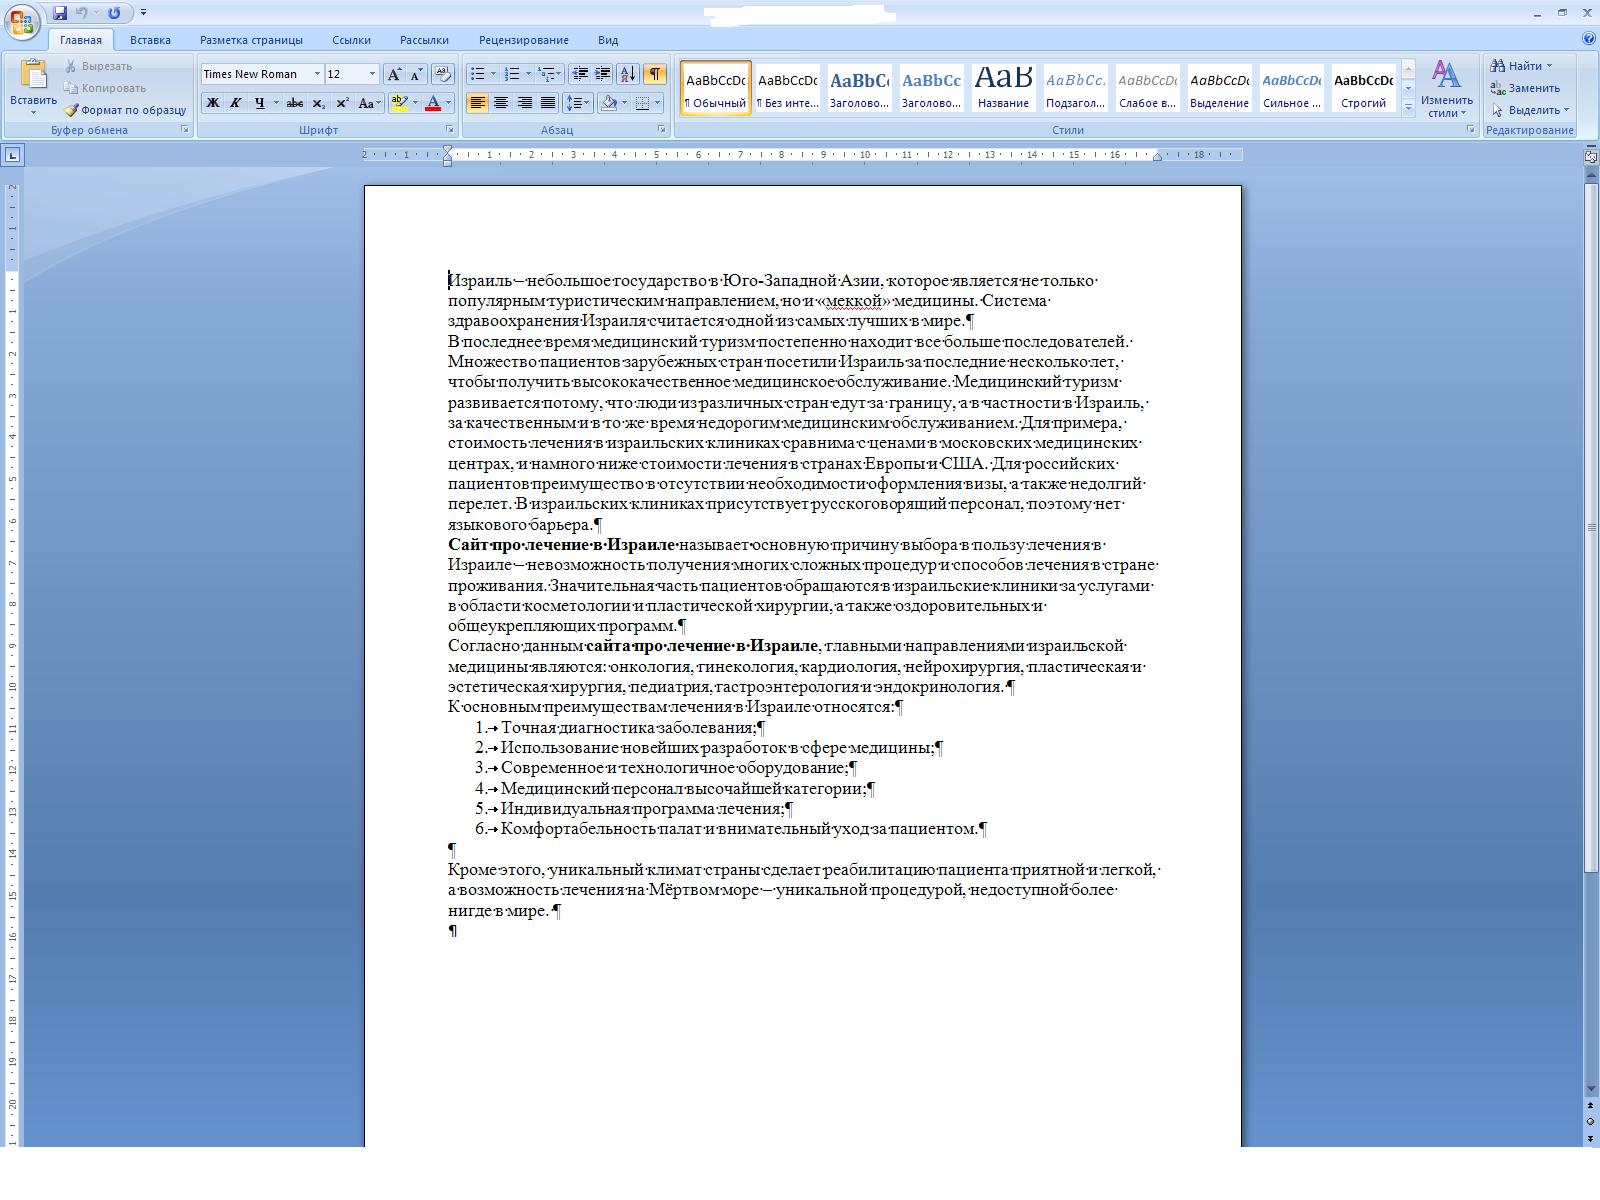Open Стили pane launcher
1600x1200 pixels.
pyautogui.click(x=1470, y=130)
